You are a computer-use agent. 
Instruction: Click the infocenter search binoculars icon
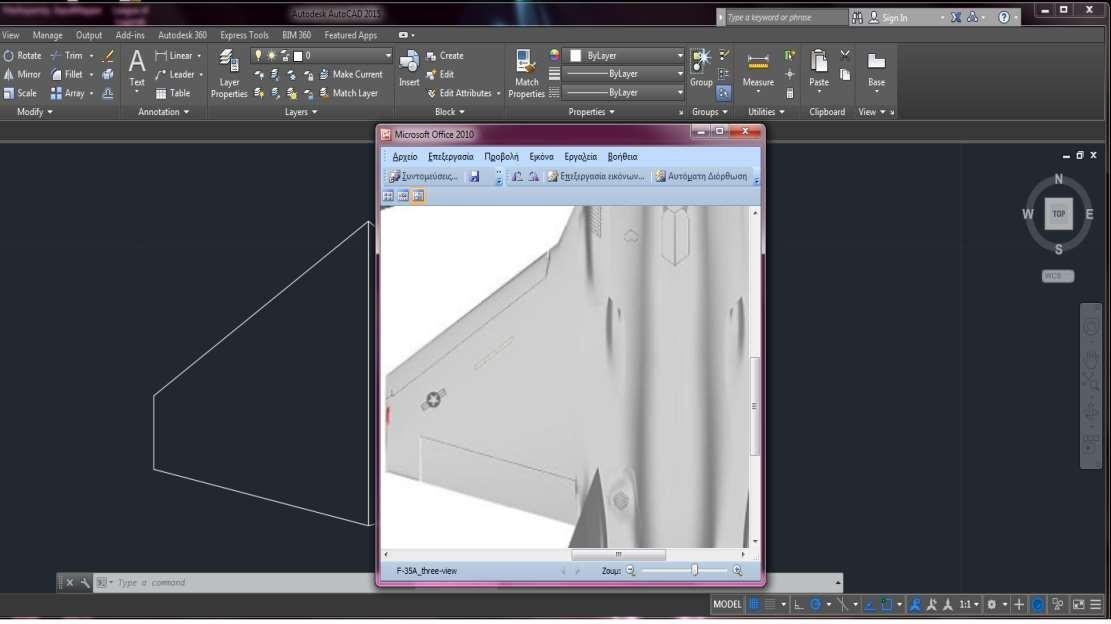(x=857, y=18)
